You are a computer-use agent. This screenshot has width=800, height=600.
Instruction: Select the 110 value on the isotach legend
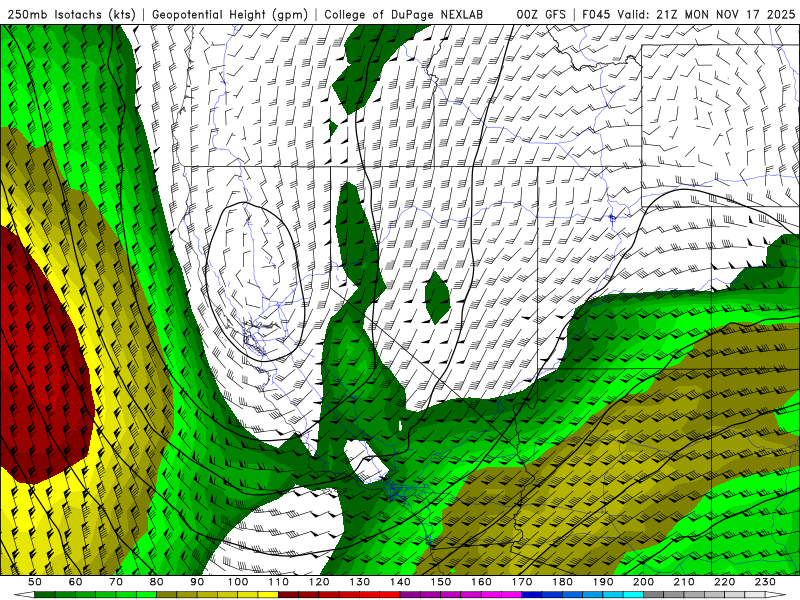coord(279,582)
